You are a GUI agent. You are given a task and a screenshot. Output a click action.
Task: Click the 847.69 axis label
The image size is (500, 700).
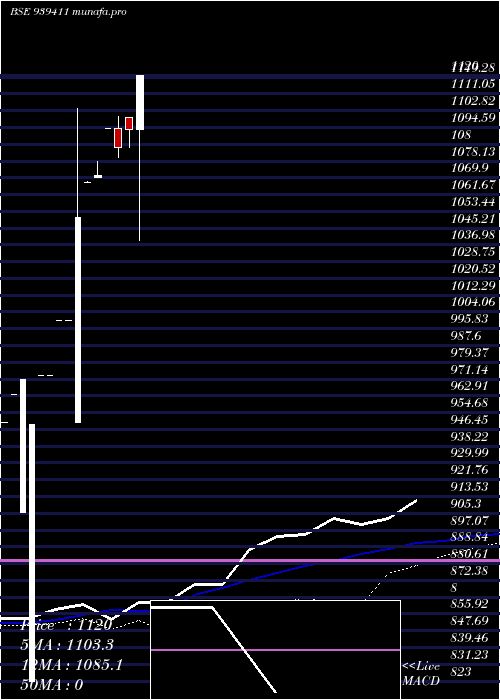point(470,621)
